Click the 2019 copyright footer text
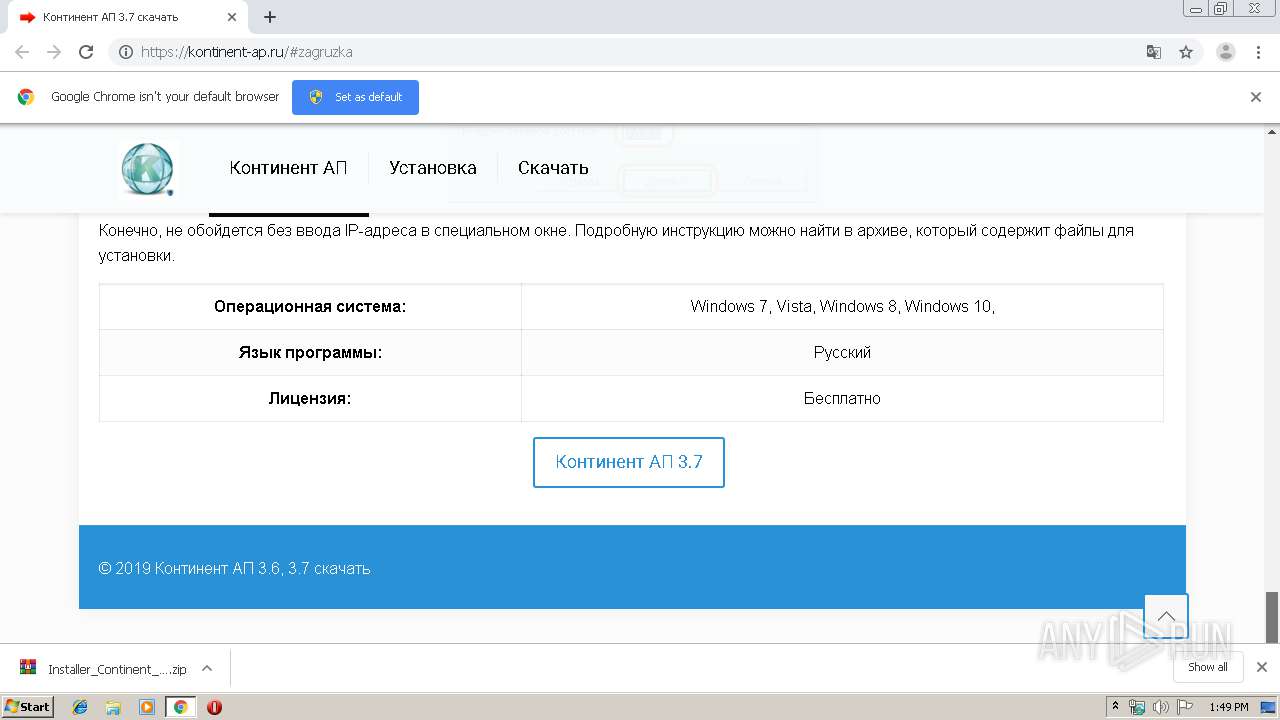This screenshot has width=1280, height=720. [x=234, y=568]
